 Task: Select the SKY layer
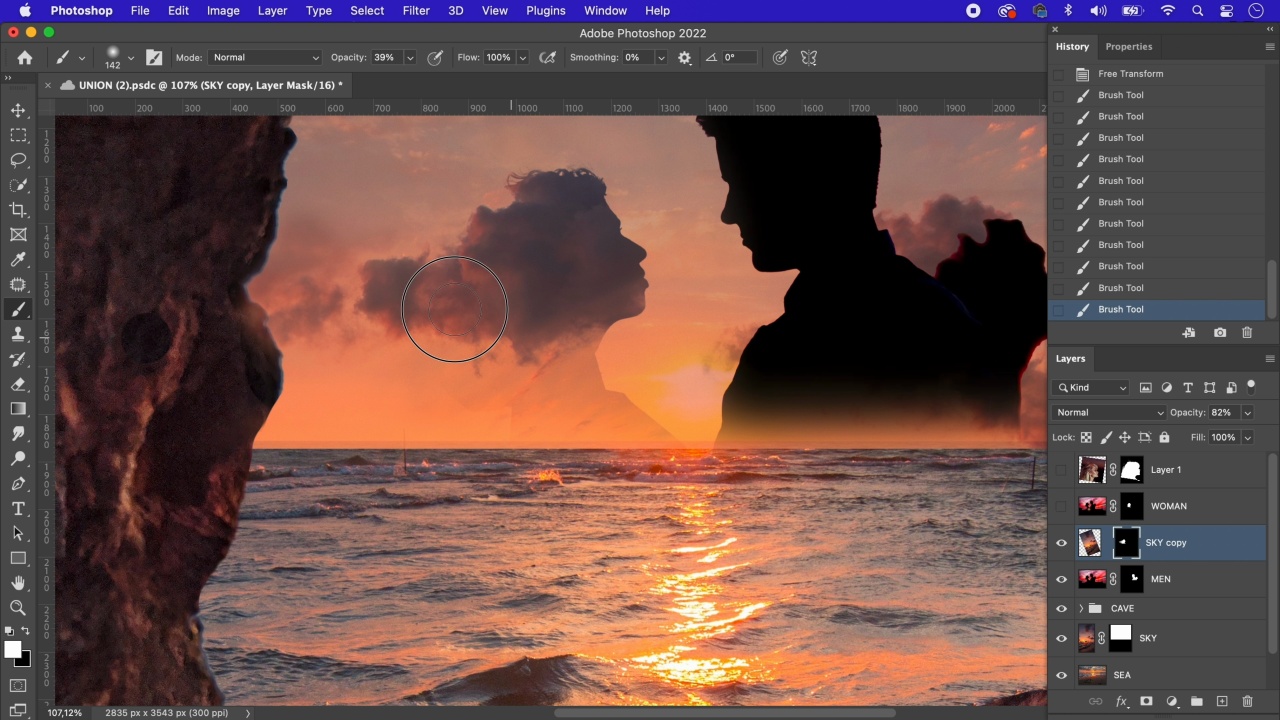point(1148,638)
